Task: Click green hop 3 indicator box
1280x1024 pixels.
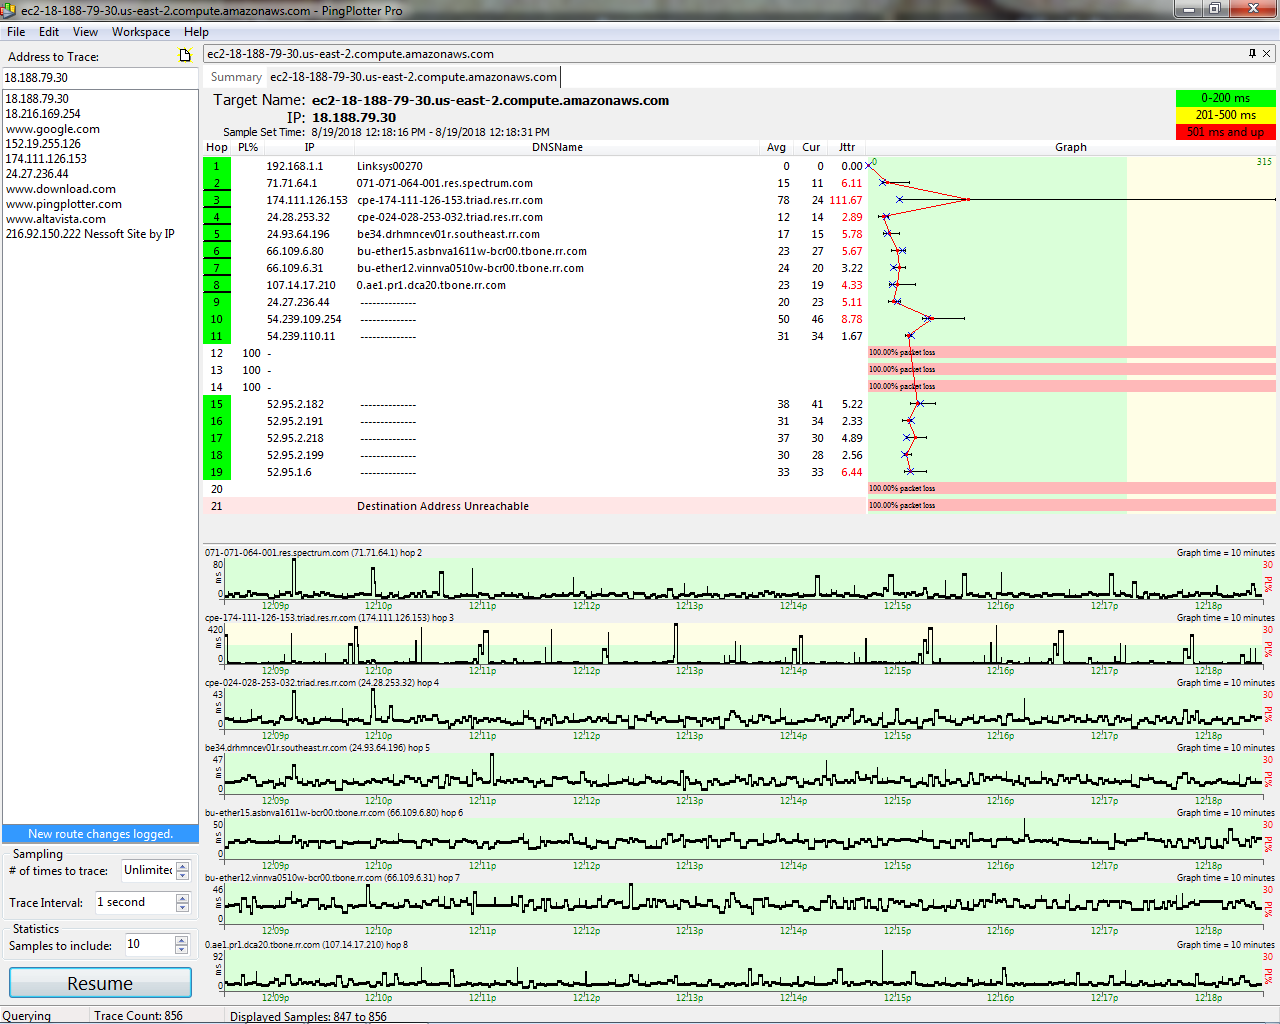Action: (217, 200)
